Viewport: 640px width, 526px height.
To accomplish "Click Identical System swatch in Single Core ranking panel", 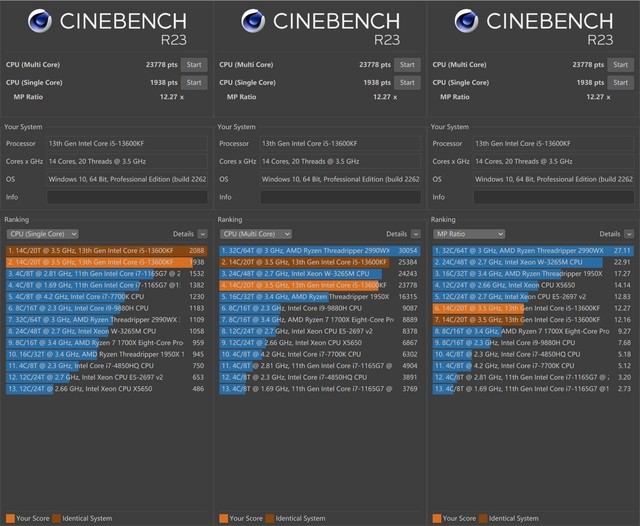I will pyautogui.click(x=56, y=518).
